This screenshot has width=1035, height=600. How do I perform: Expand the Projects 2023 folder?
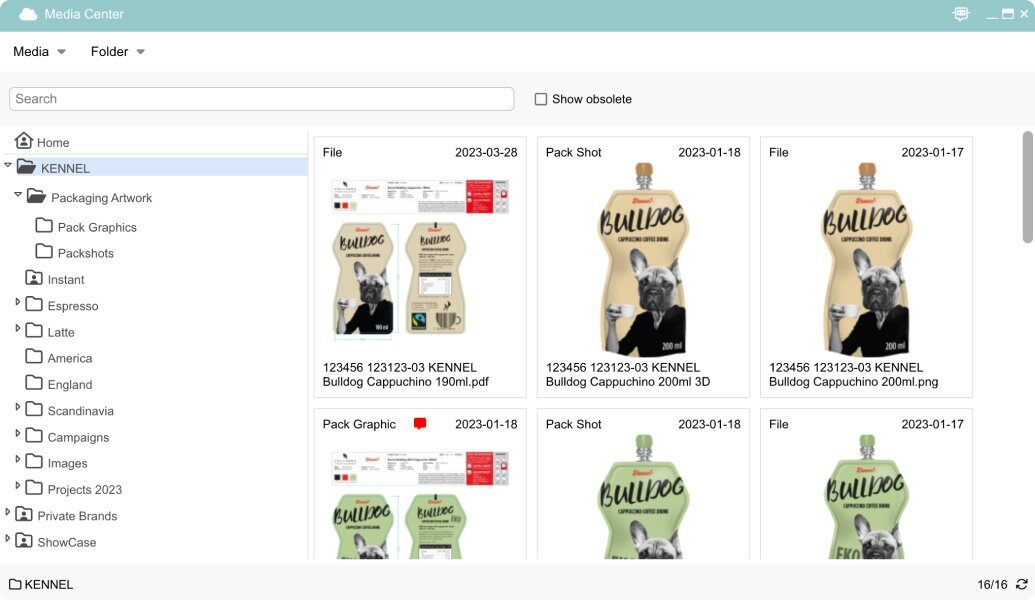[x=18, y=485]
